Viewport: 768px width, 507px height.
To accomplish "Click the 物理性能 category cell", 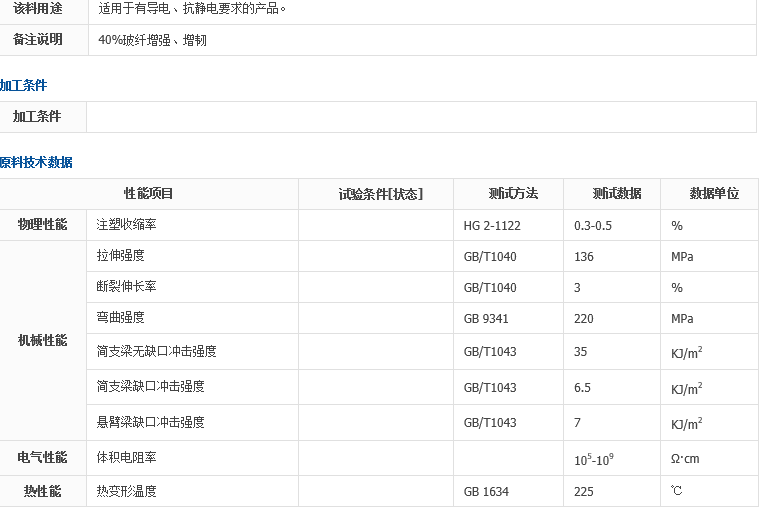I will tap(43, 225).
